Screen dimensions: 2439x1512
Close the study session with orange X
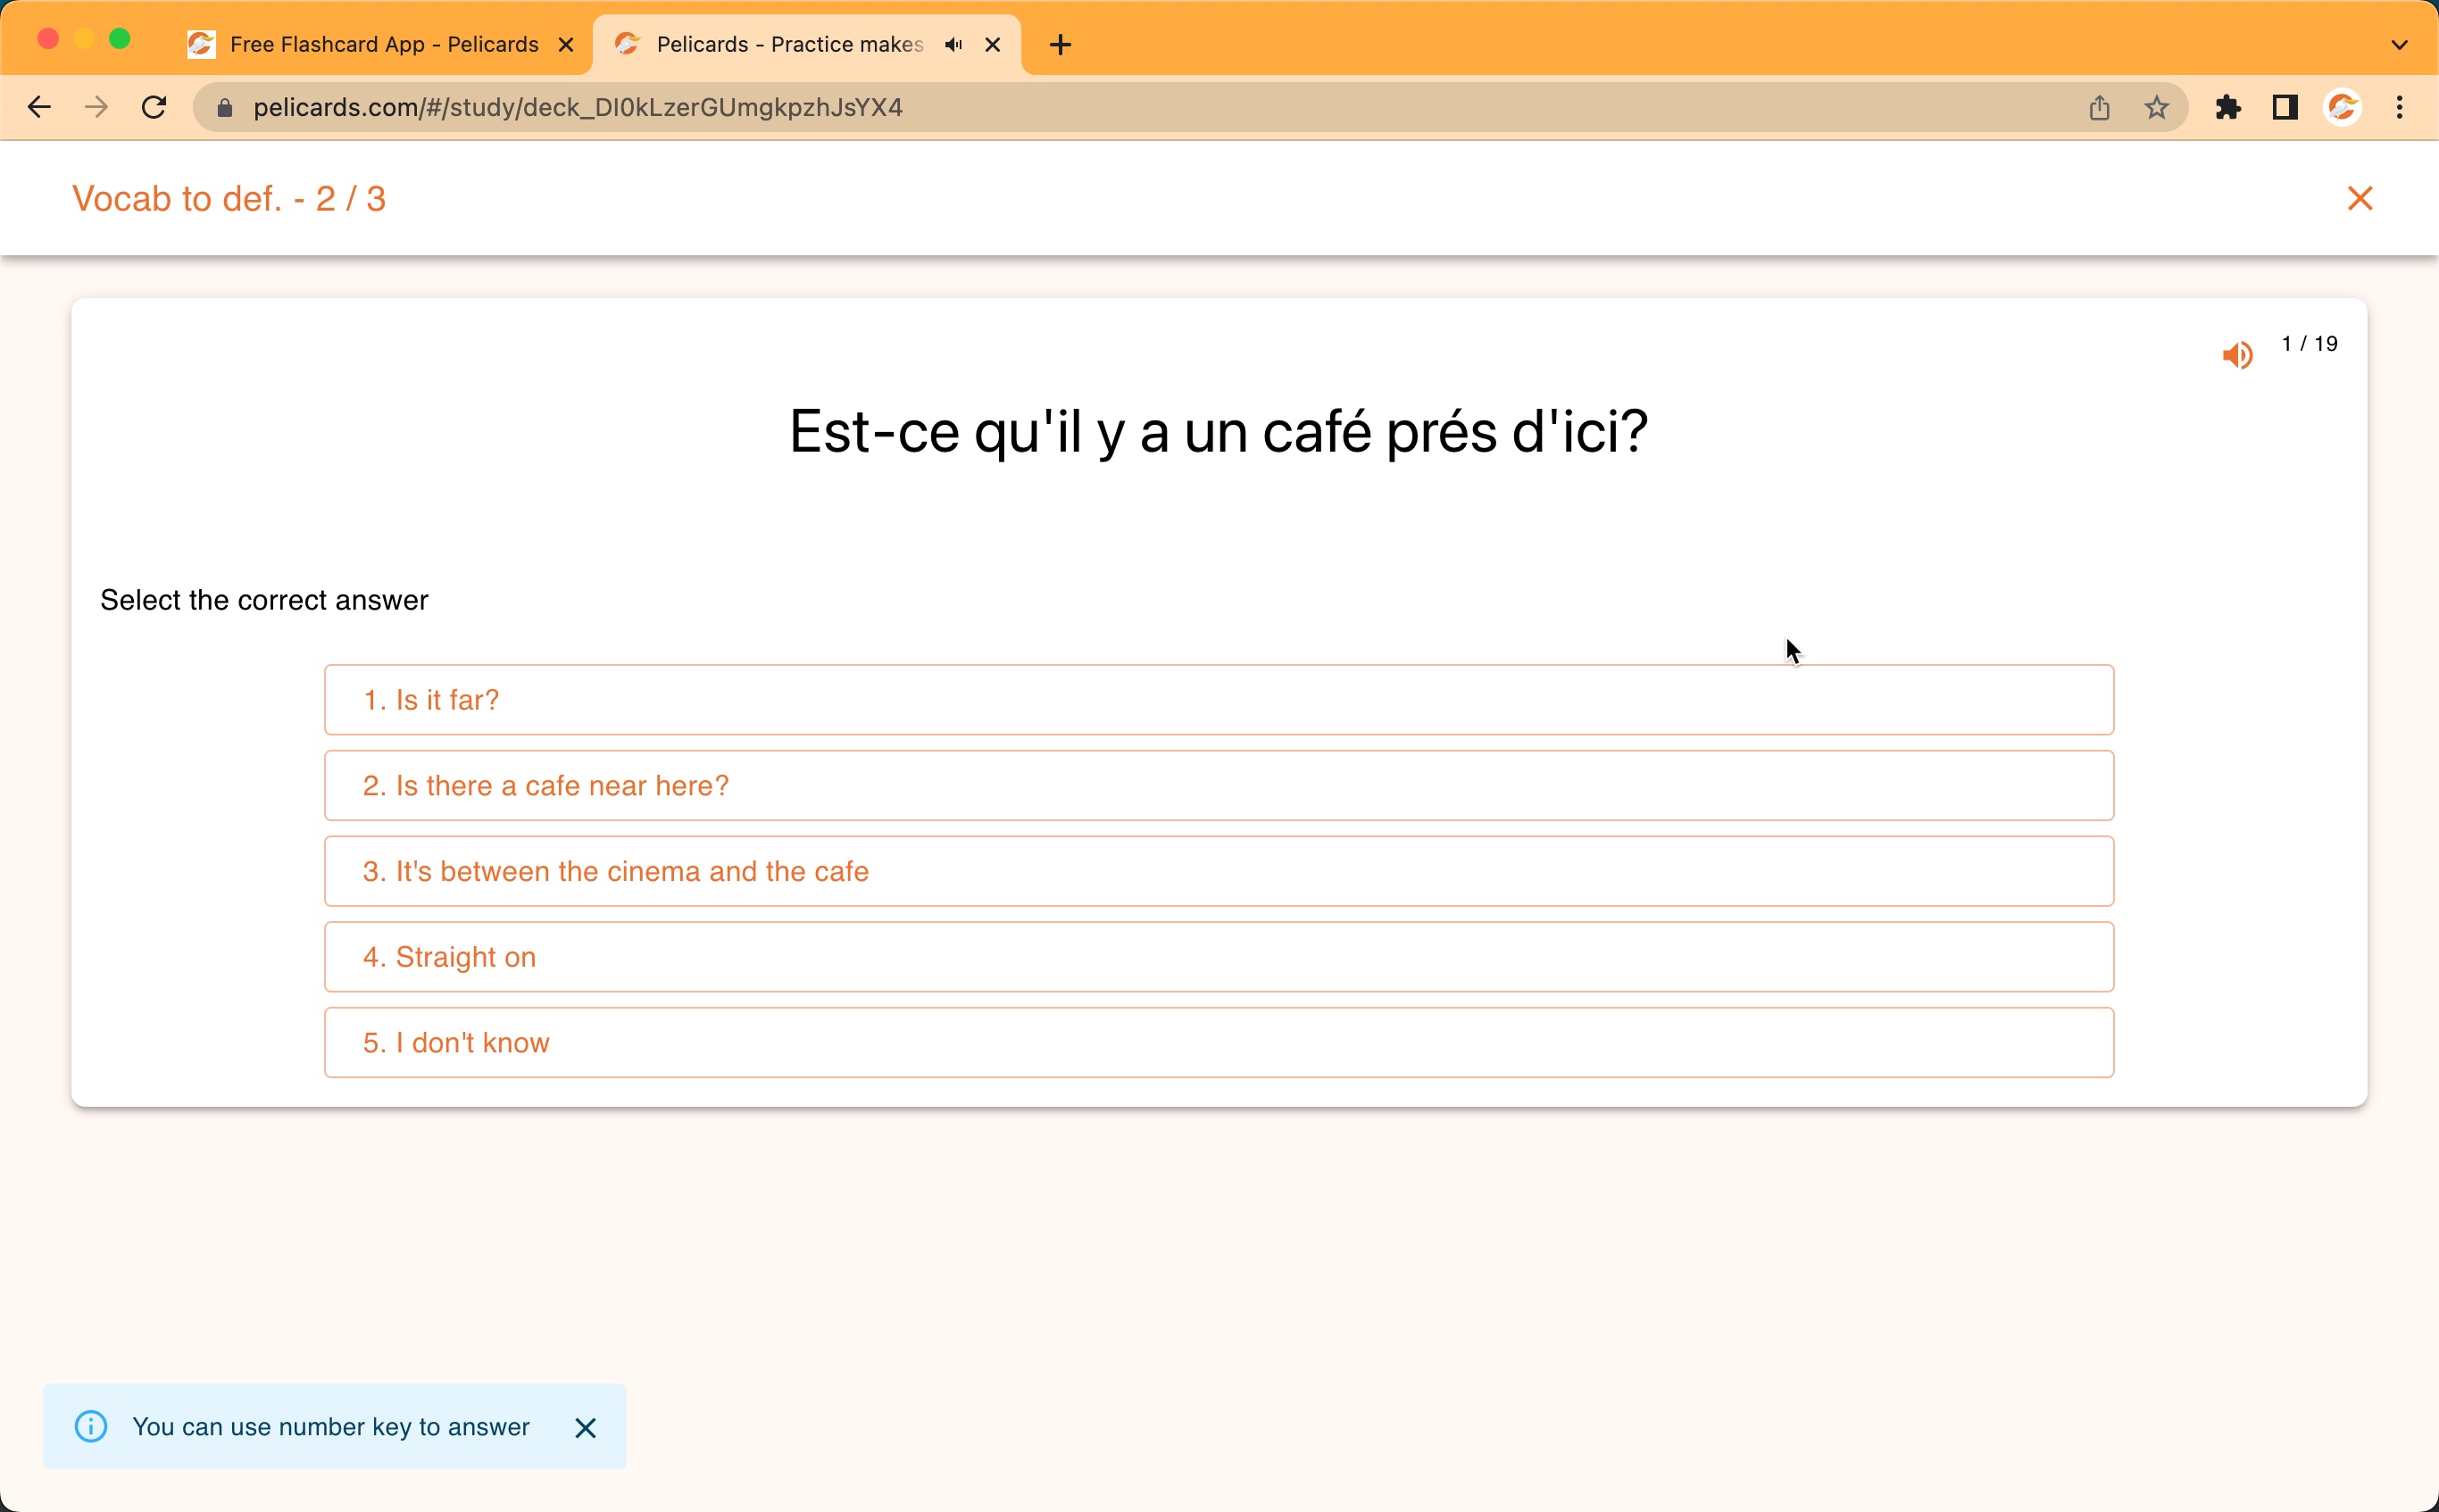(x=2360, y=199)
